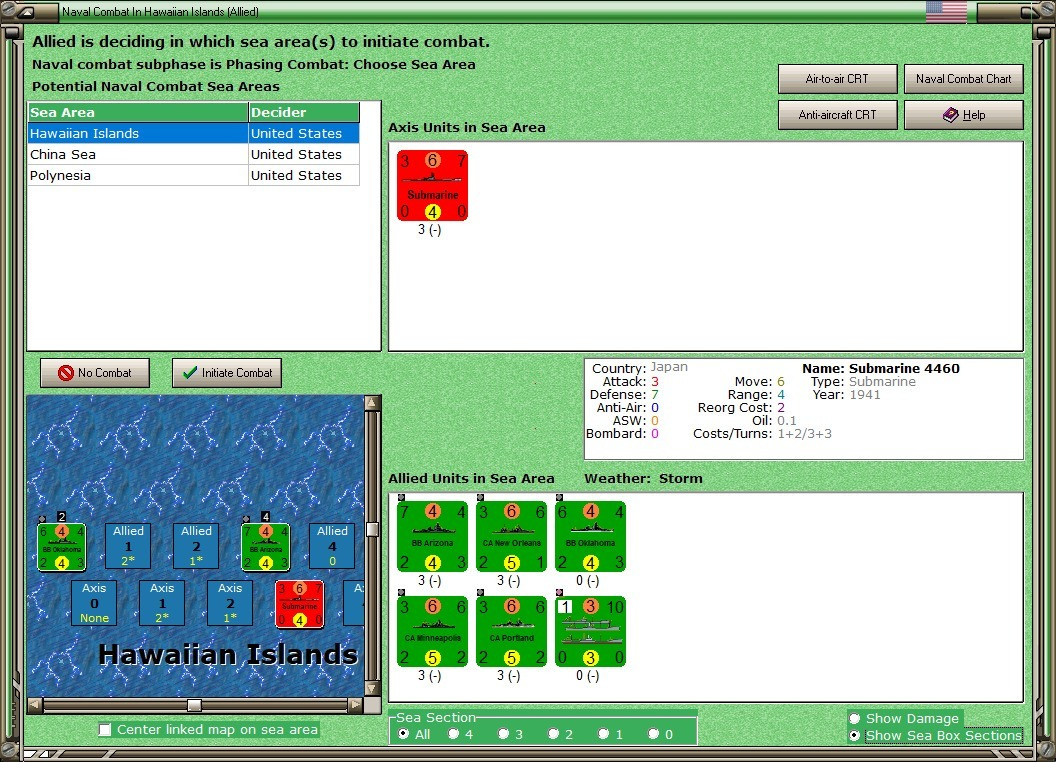Click the Weather: Storm label
This screenshot has width=1056, height=762.
click(x=643, y=478)
